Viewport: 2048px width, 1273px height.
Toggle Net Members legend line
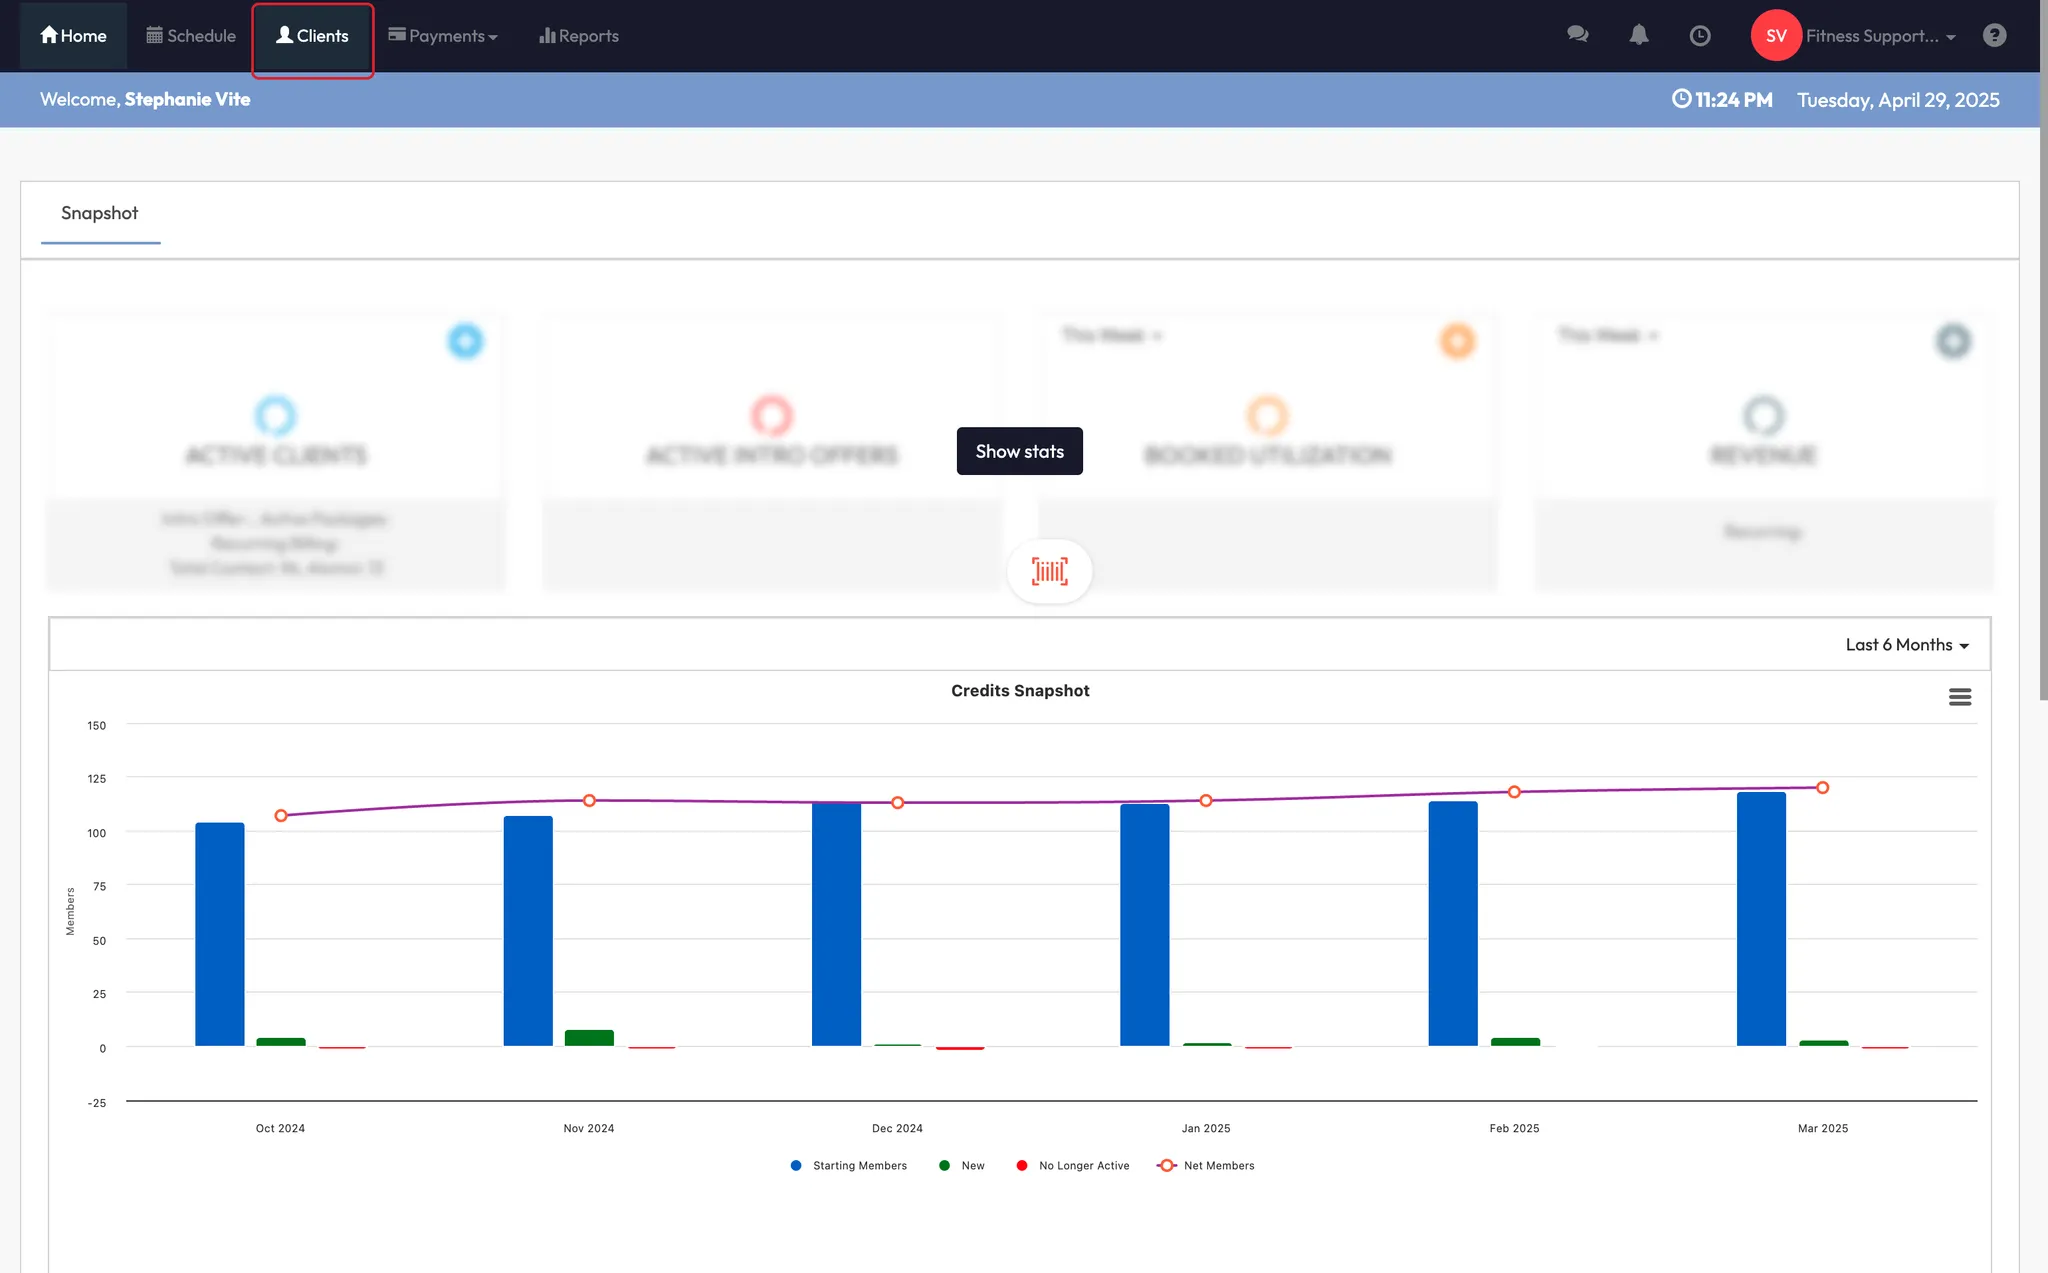(1218, 1166)
